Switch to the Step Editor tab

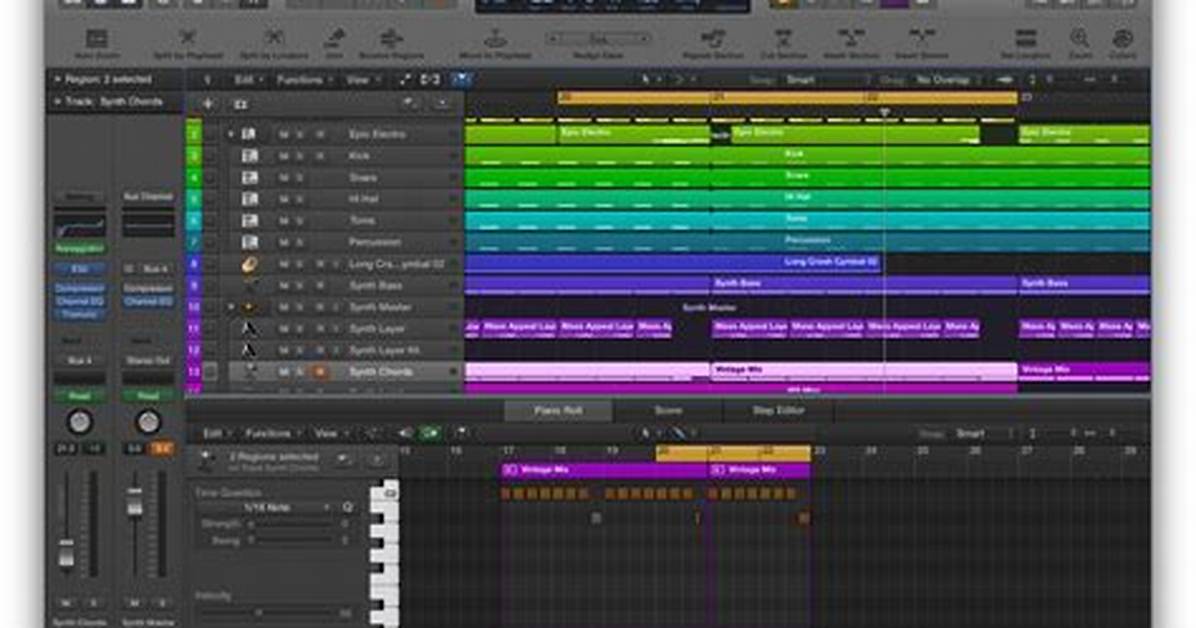click(777, 411)
